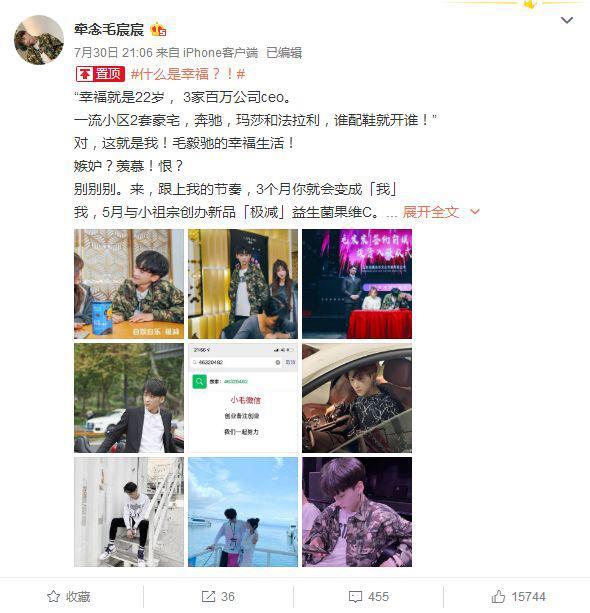The image size is (590, 613).
Task: Open the 牵念毛宸宸 profile name
Action: point(109,29)
